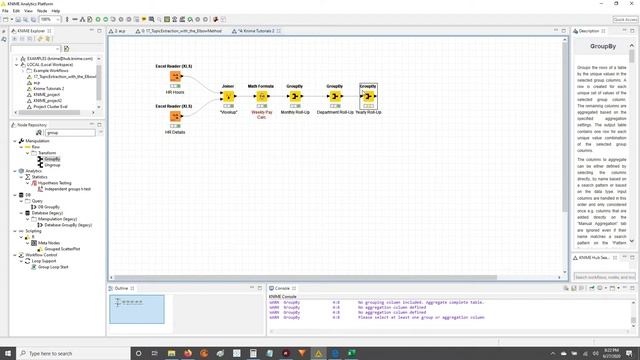Image resolution: width=640 pixels, height=360 pixels.
Task: Click the Execute all nodes green toolbar icon
Action: pyautogui.click(x=106, y=19)
